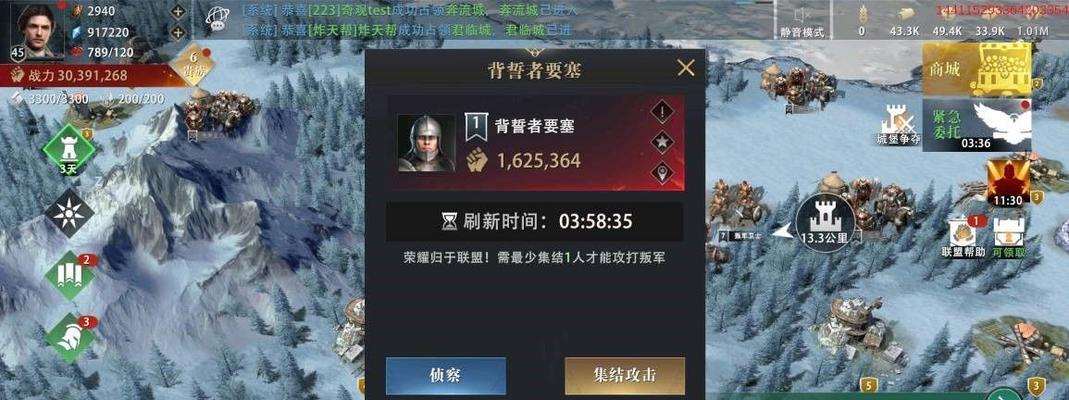Viewport: 1069px width, 400px height.
Task: Add more gold with plus icon
Action: pos(178,12)
